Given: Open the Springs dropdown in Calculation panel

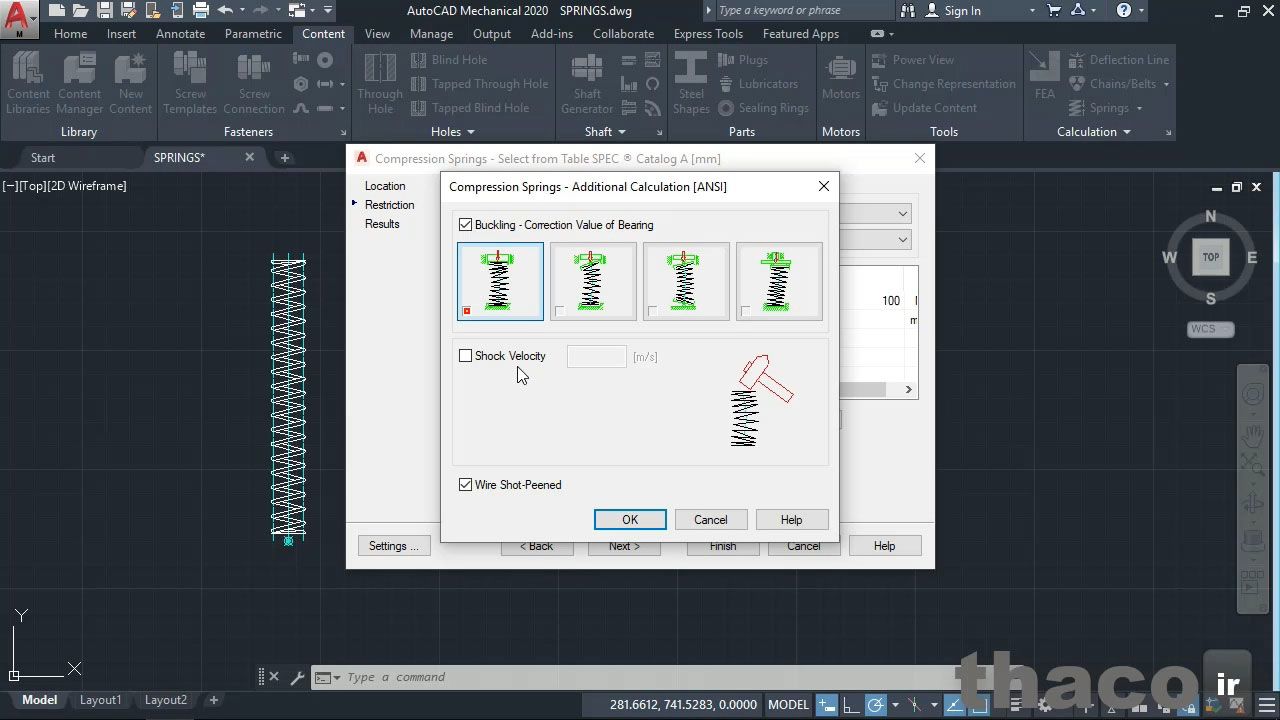Looking at the screenshot, I should [1139, 108].
